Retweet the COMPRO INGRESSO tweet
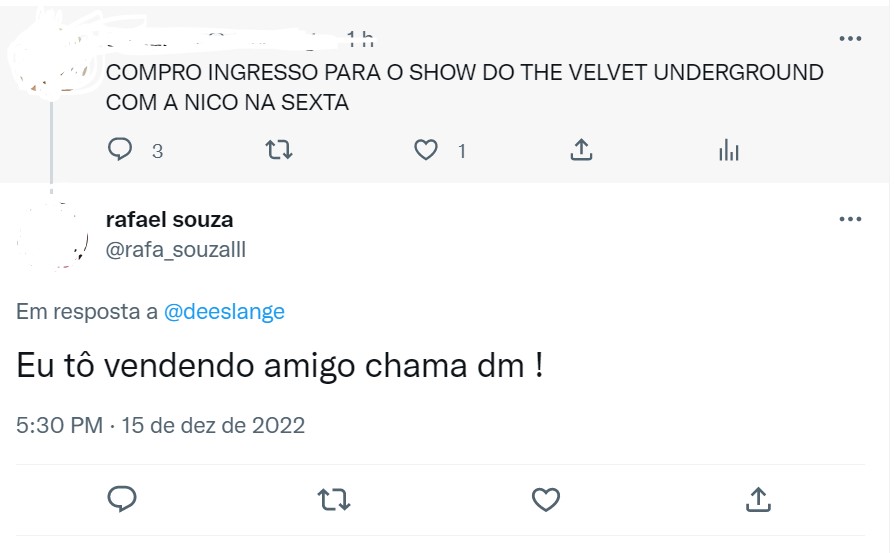This screenshot has height=553, width=894. point(278,150)
